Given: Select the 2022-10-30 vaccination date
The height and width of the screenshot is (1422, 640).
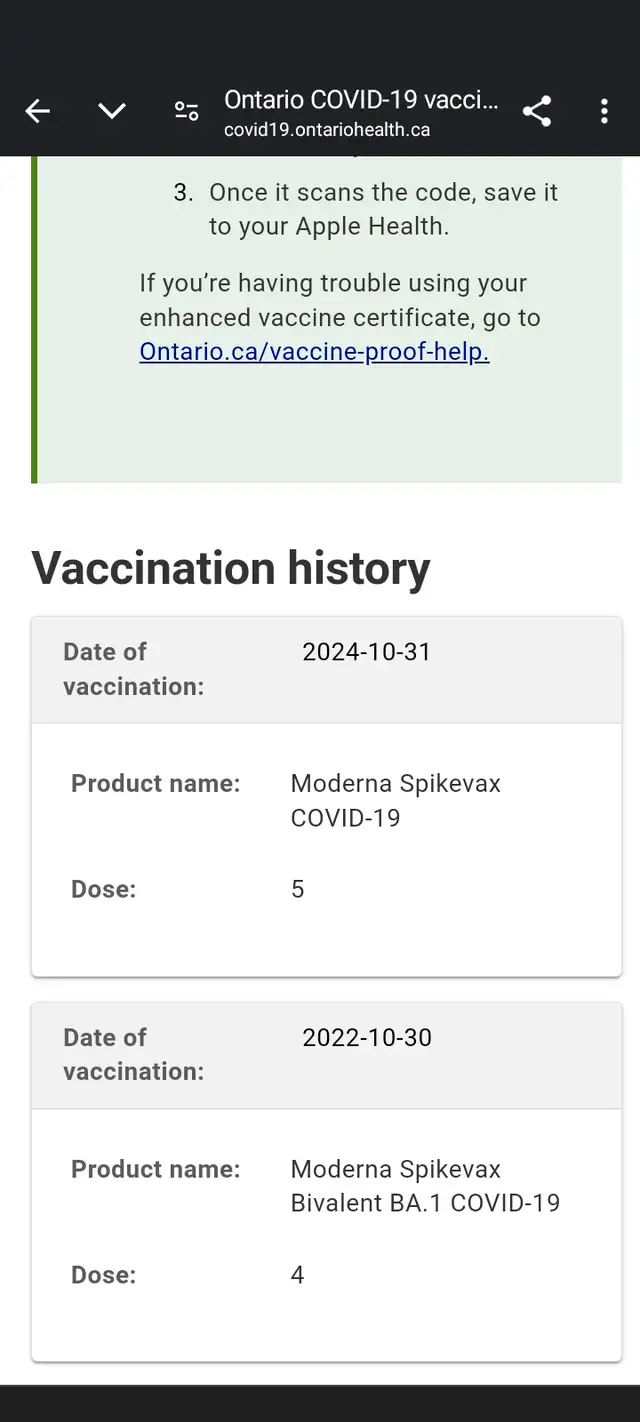Looking at the screenshot, I should coord(367,1037).
